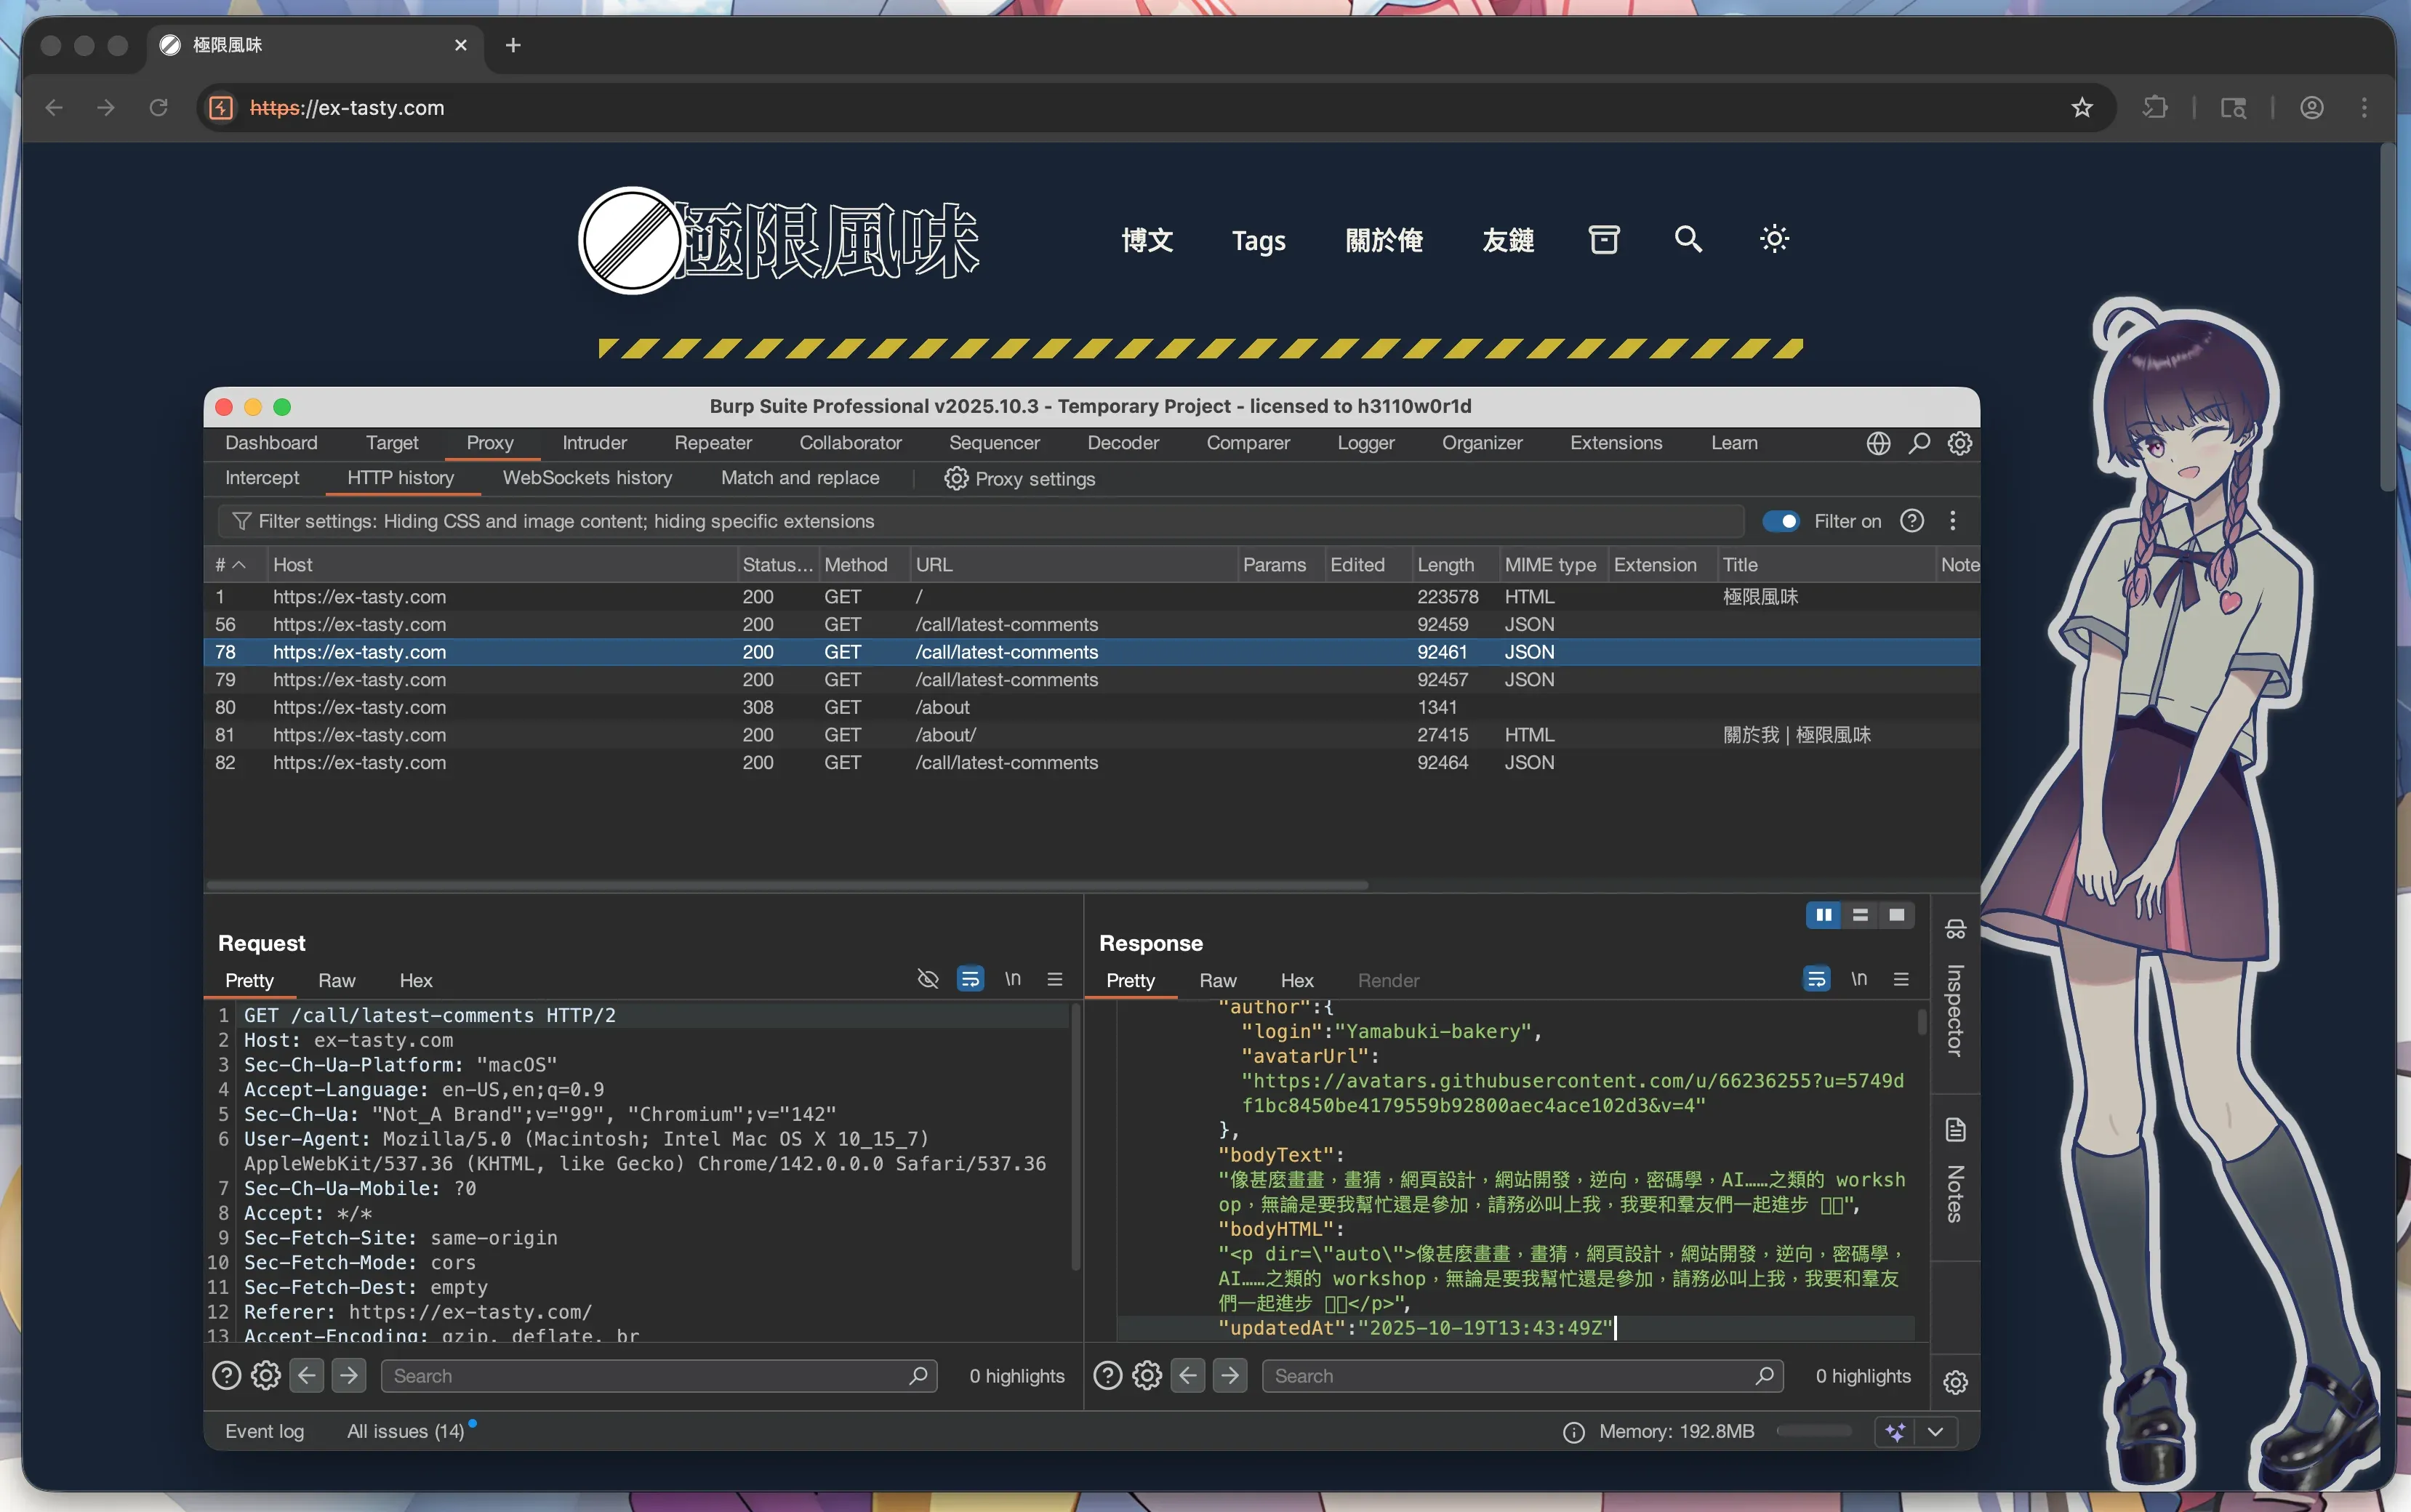Image resolution: width=2411 pixels, height=1512 pixels.
Task: Toggle hidden characters eye icon in Request
Action: pos(927,979)
